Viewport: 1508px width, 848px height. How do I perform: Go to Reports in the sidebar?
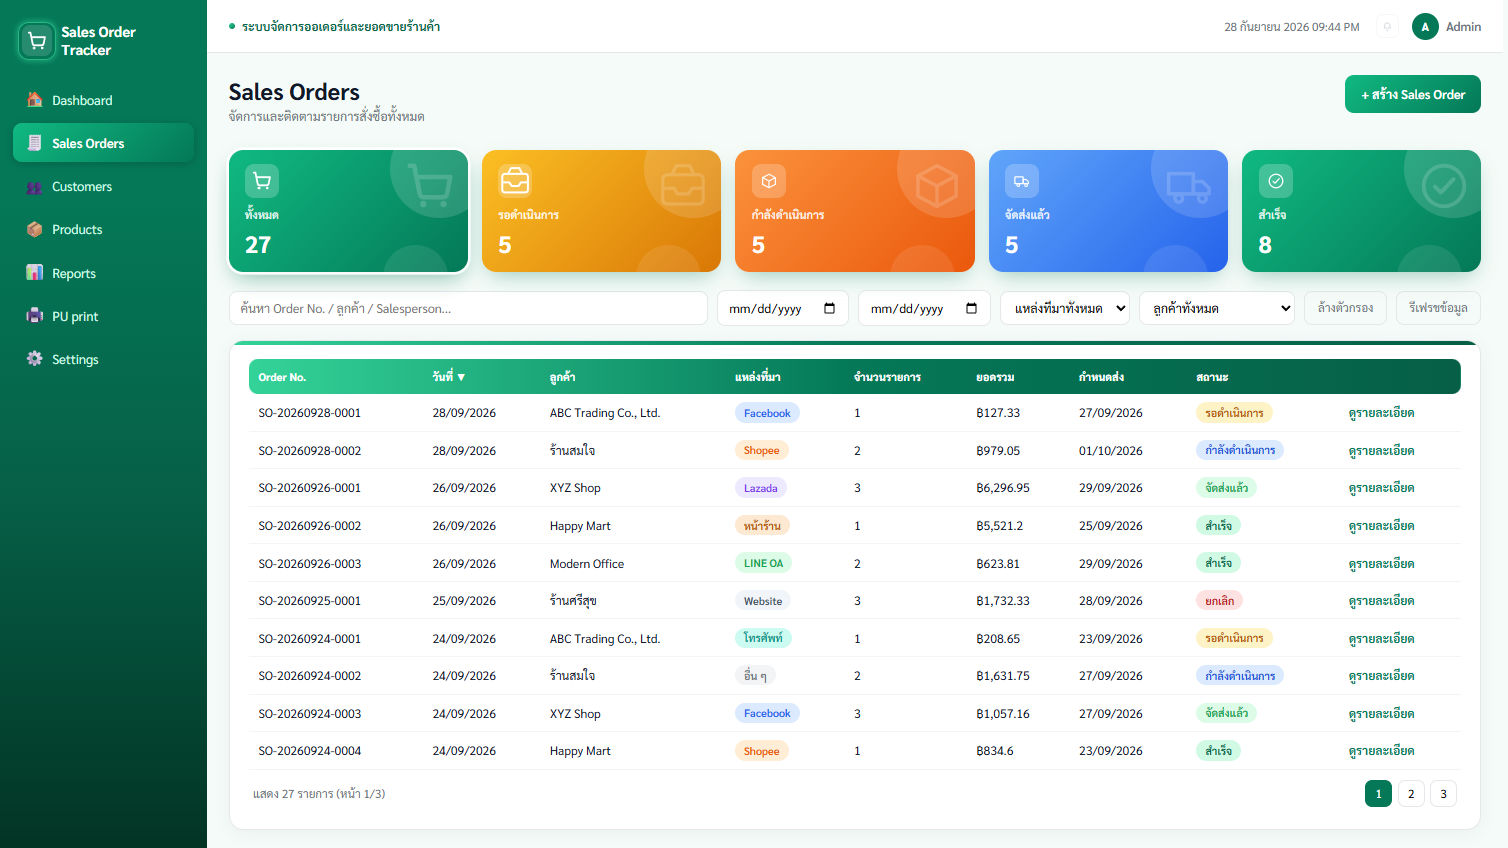(103, 273)
